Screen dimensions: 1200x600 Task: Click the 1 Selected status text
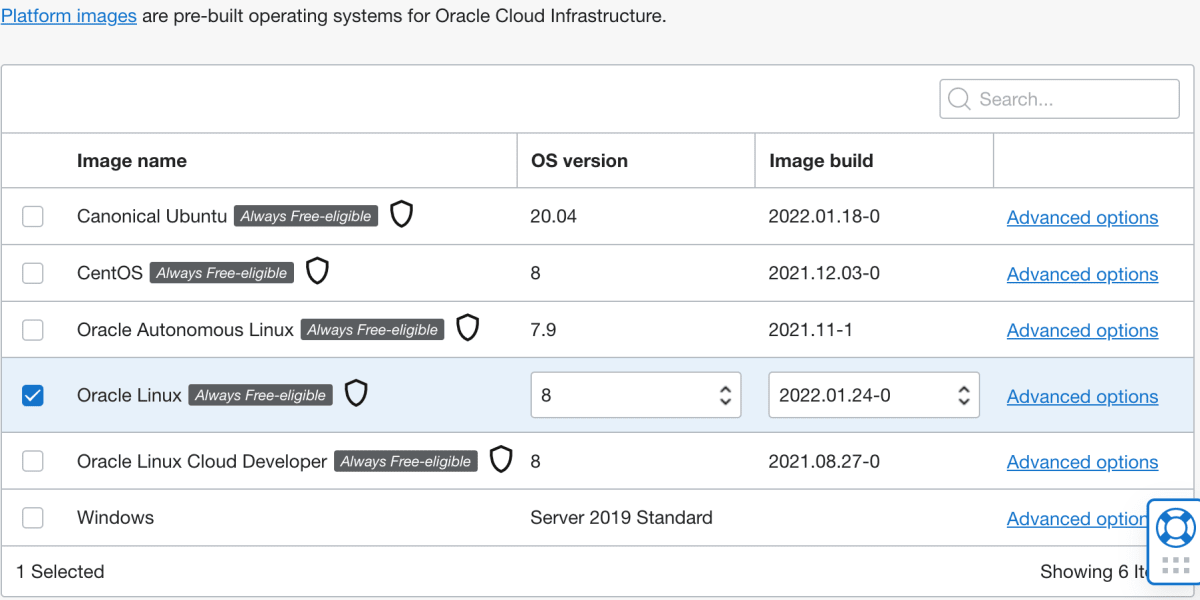click(60, 572)
